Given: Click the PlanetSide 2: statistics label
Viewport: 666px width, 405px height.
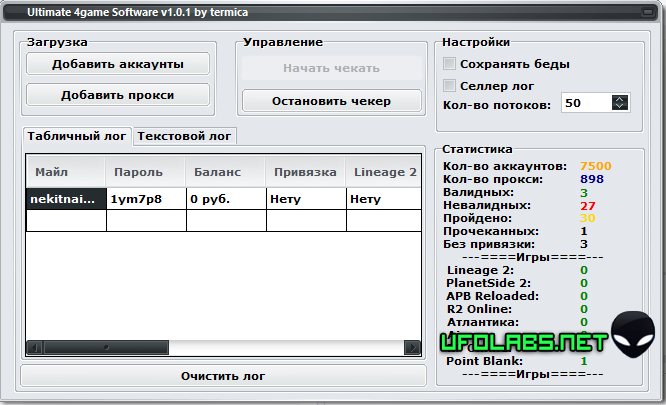Looking at the screenshot, I should [488, 283].
